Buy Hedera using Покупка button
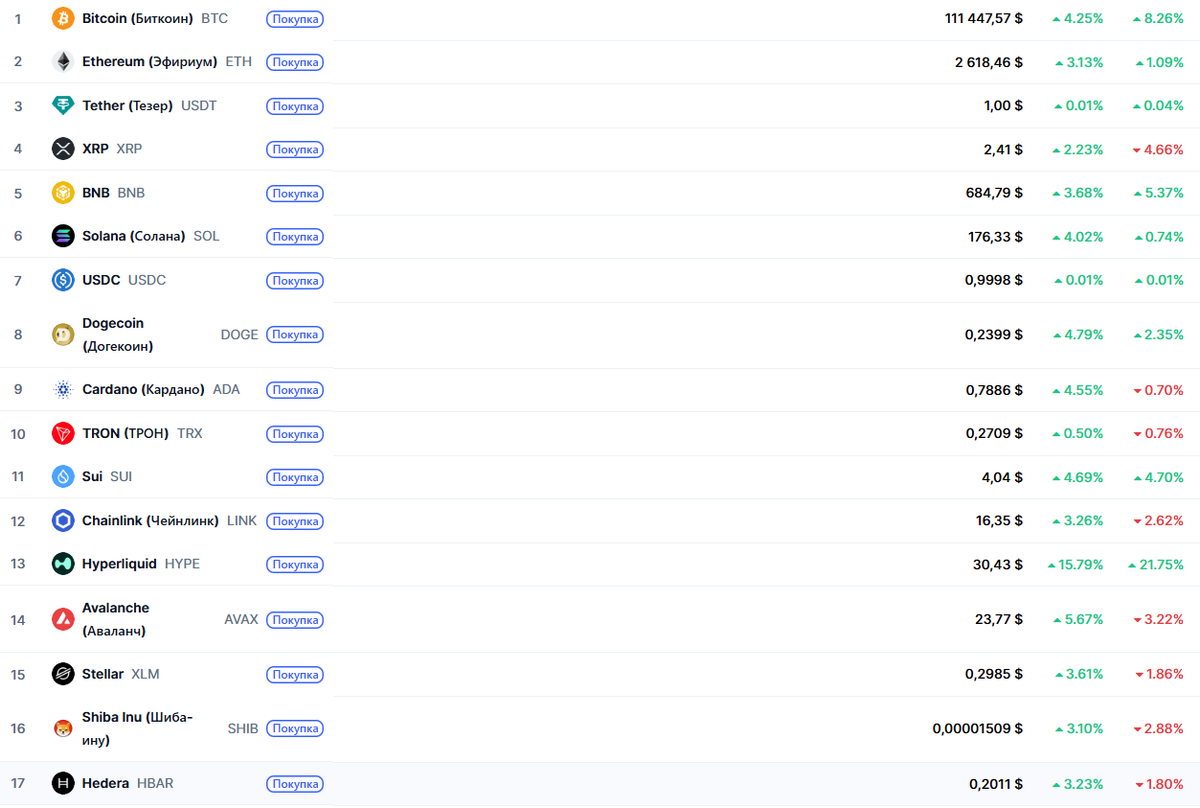1200x808 pixels. [295, 784]
